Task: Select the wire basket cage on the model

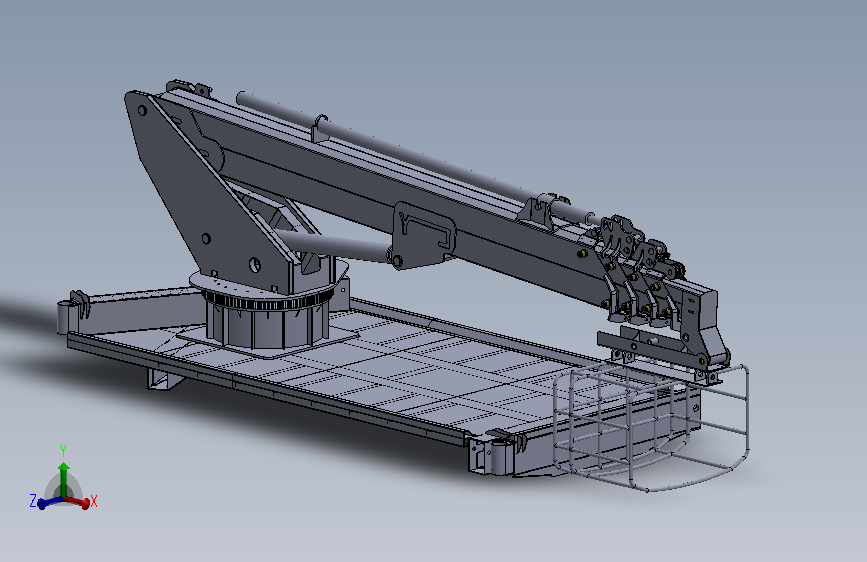Action: (x=651, y=426)
